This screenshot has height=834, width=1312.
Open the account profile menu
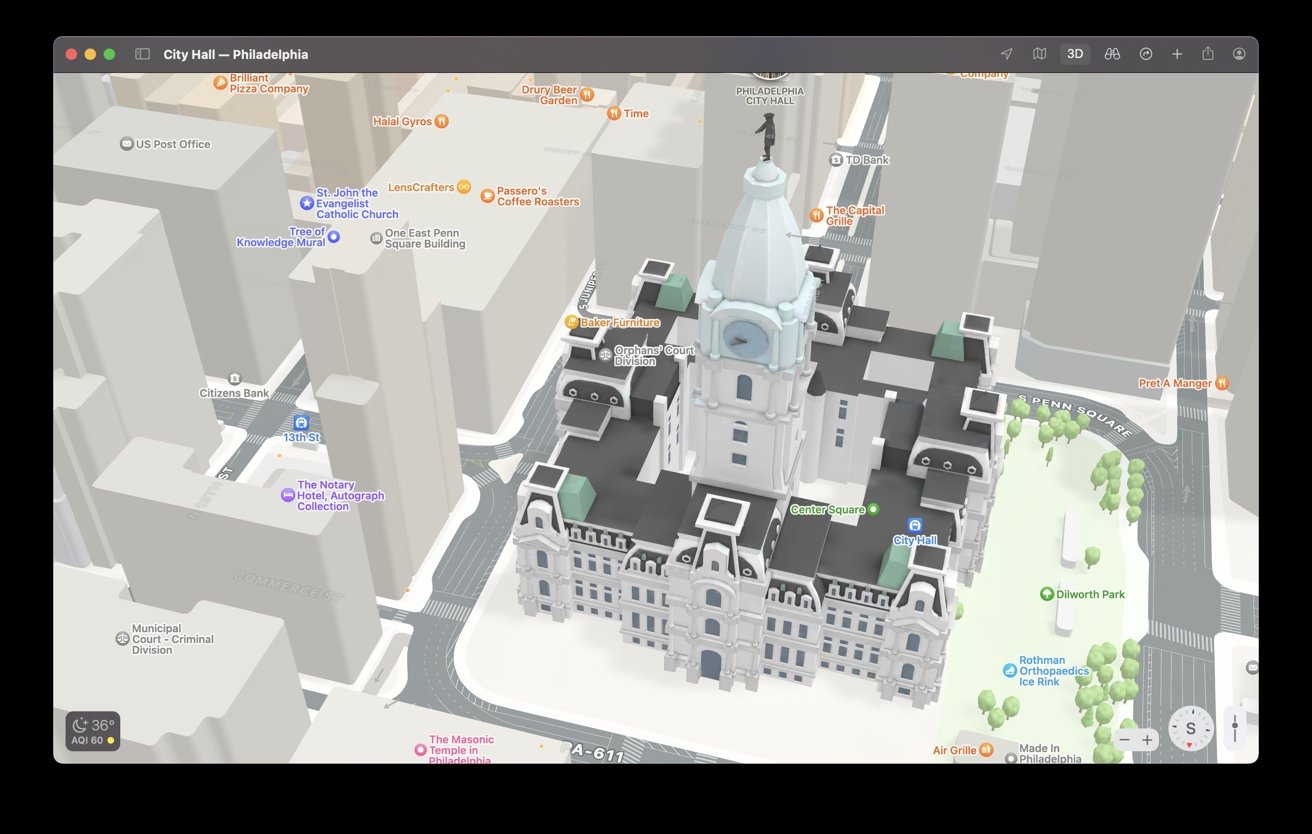(x=1239, y=54)
